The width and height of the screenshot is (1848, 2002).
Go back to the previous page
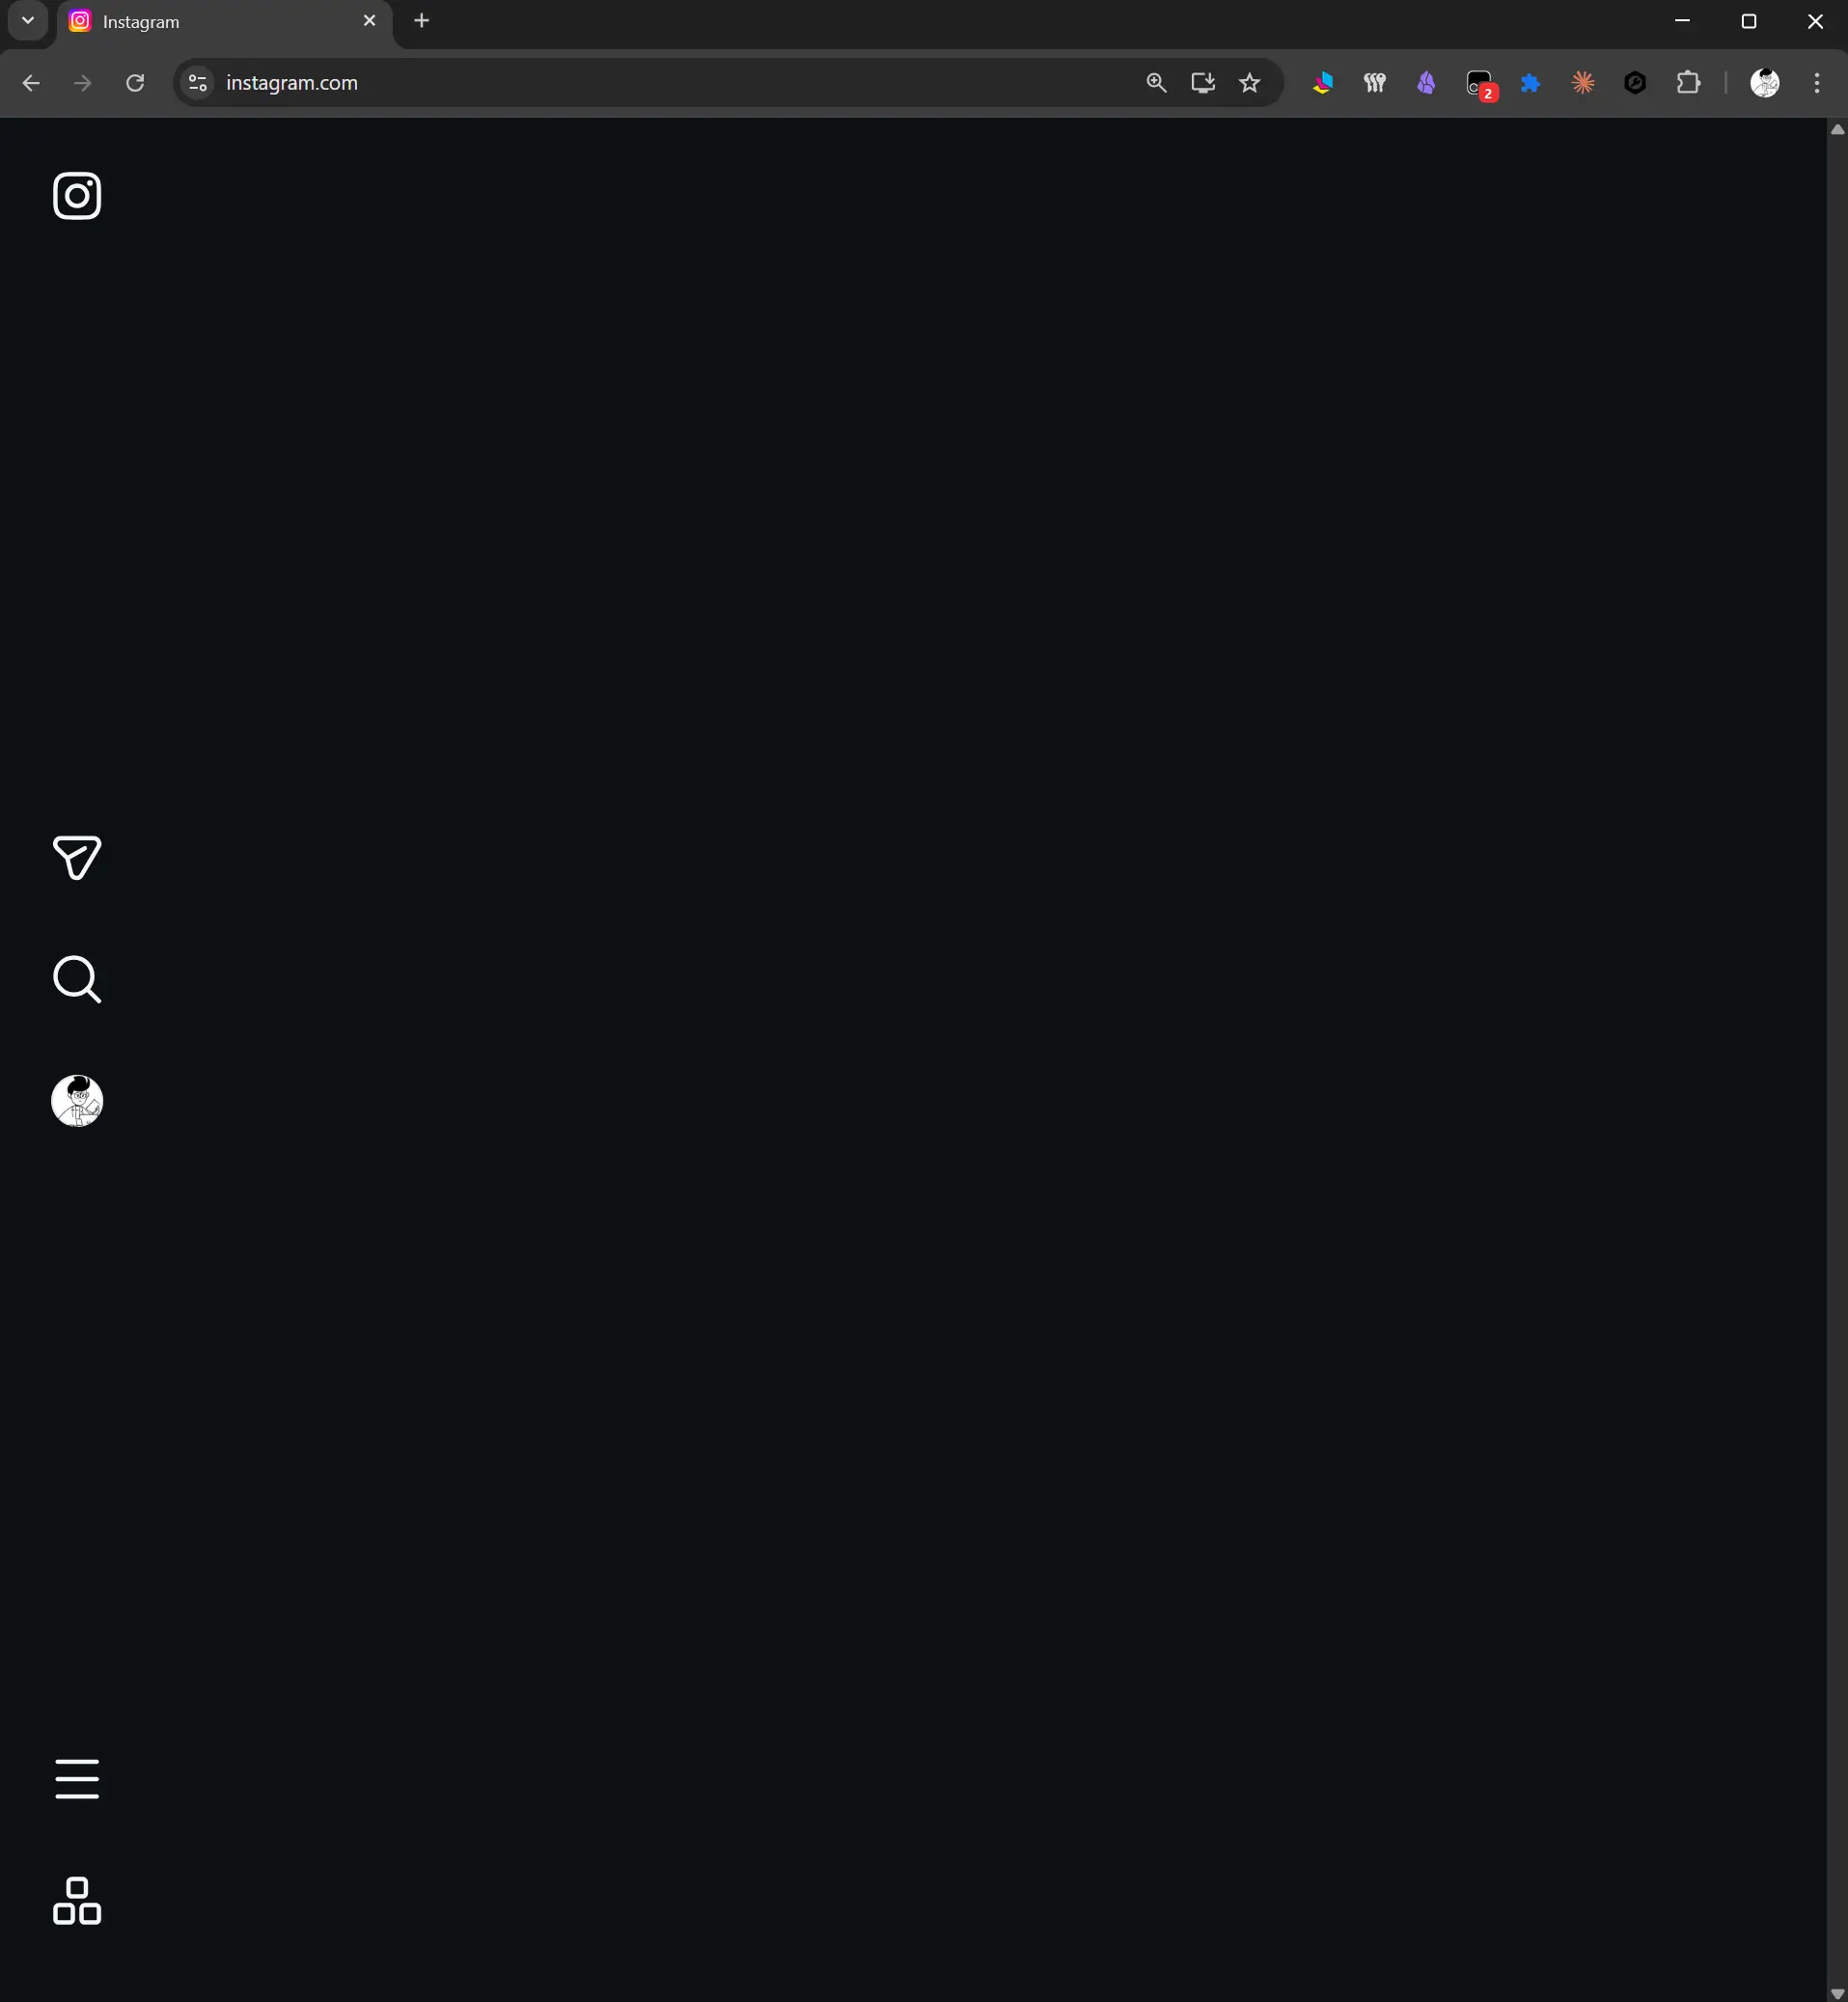click(31, 83)
